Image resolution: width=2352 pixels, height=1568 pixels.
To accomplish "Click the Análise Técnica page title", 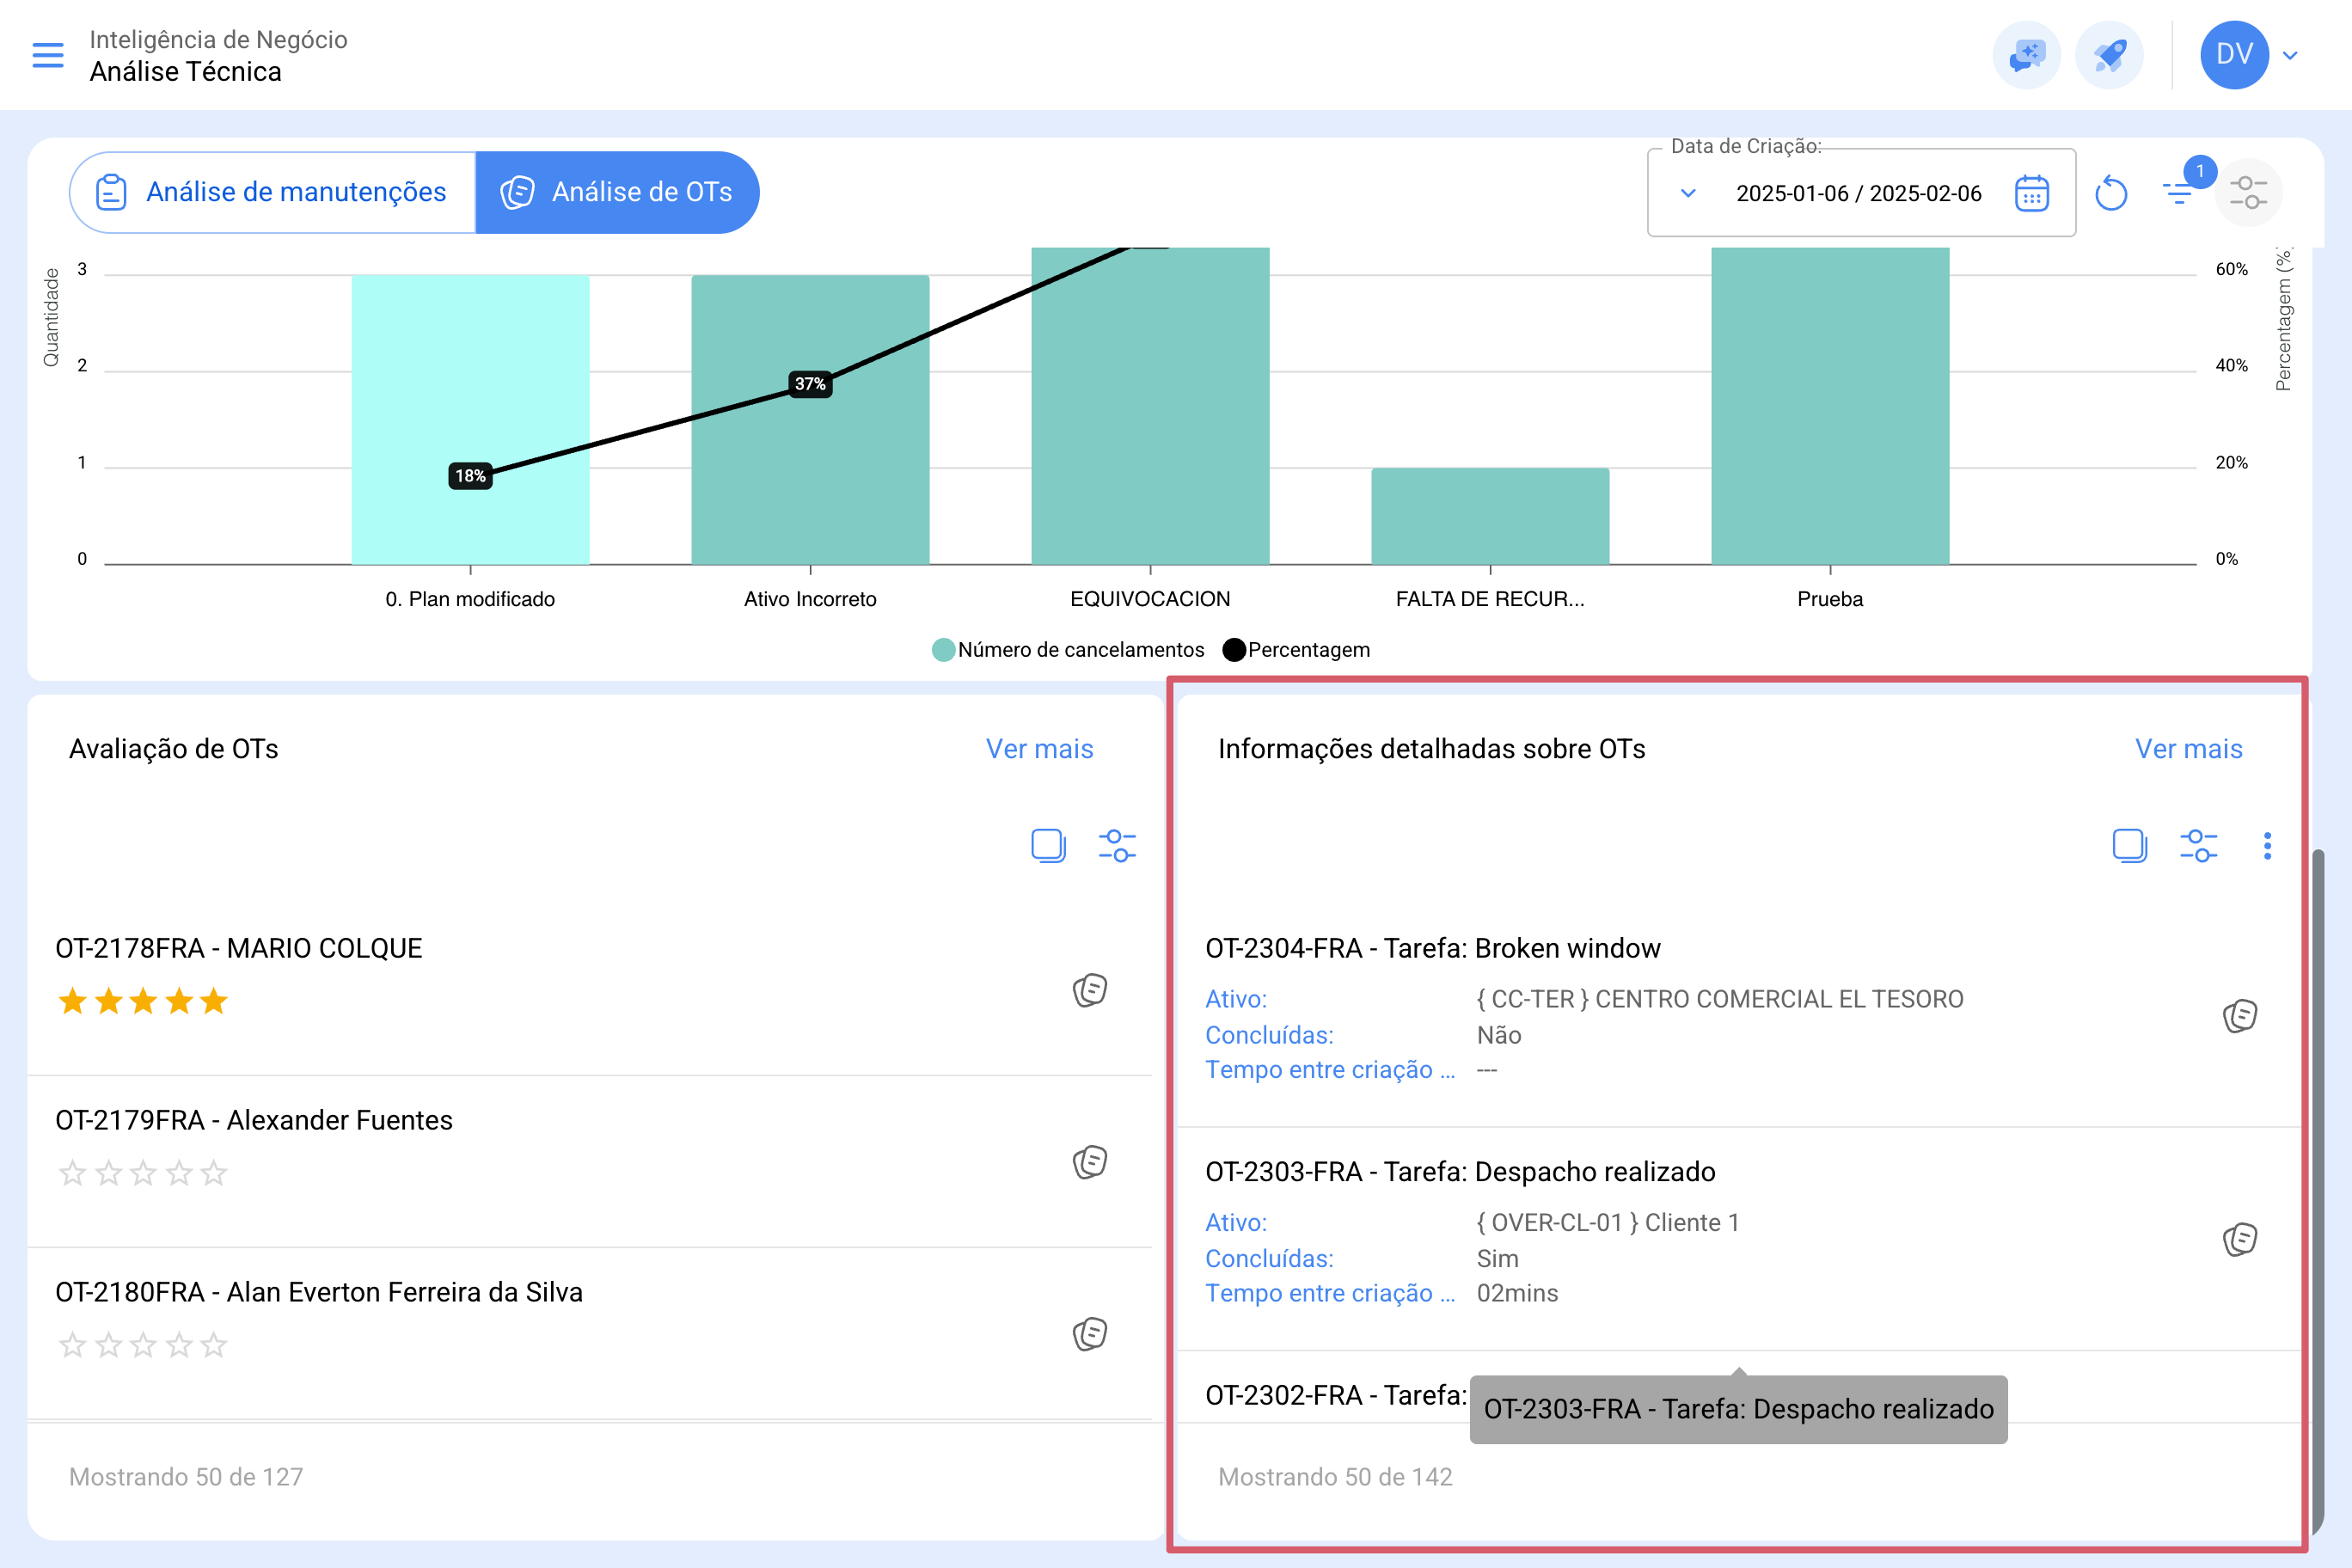I will (x=185, y=72).
